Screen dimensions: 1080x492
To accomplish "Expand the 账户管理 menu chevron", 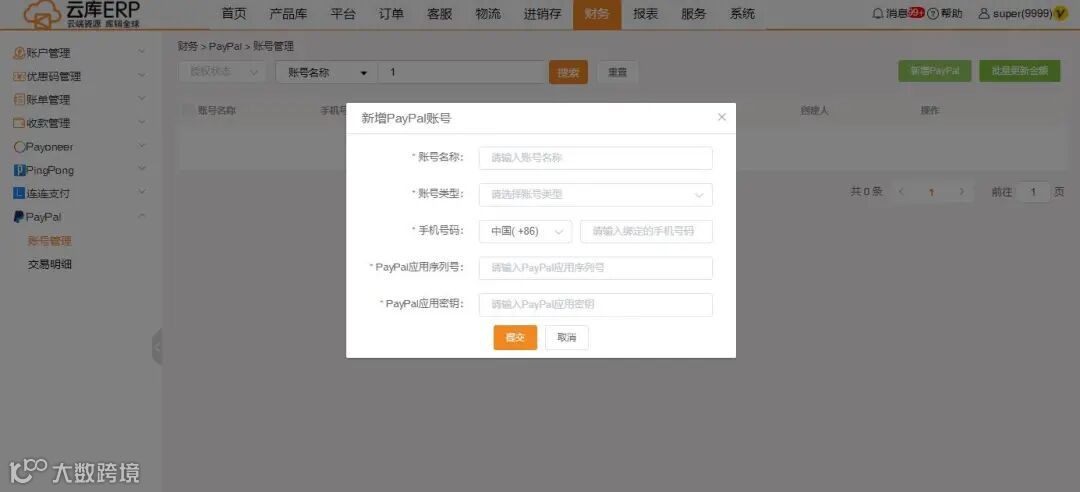I will [141, 52].
